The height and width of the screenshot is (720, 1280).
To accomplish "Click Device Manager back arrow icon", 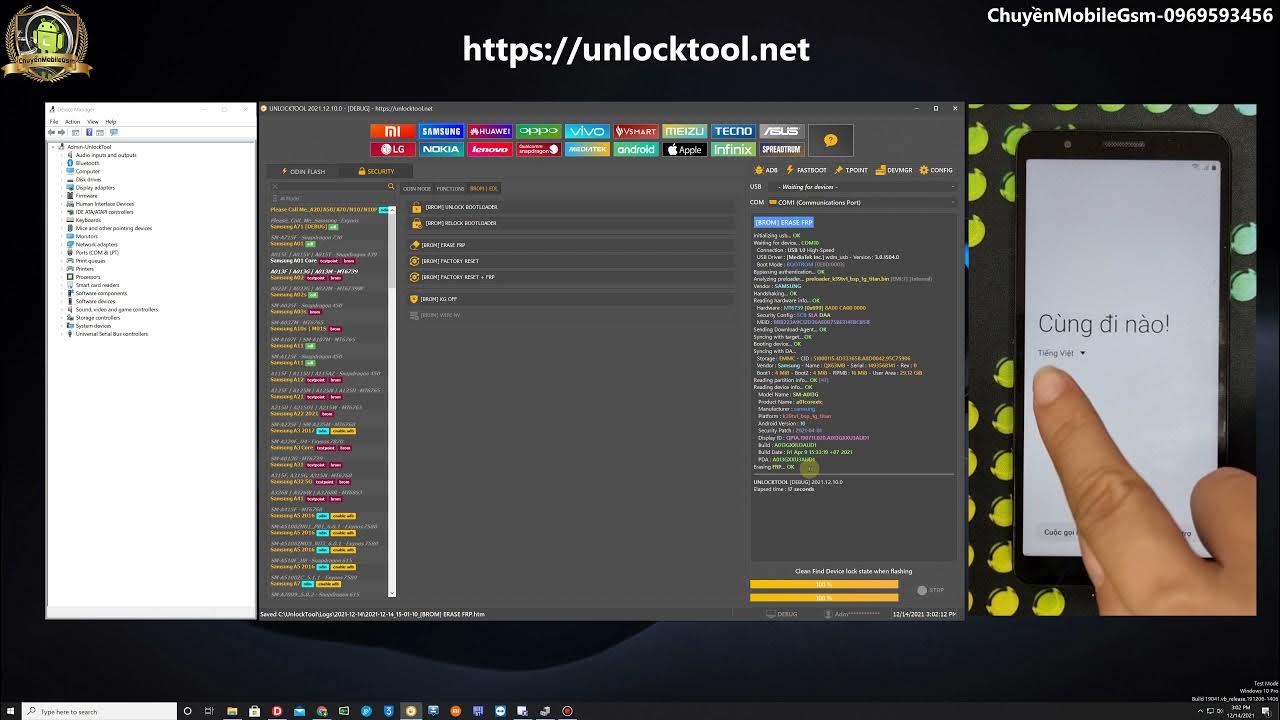I will point(52,132).
